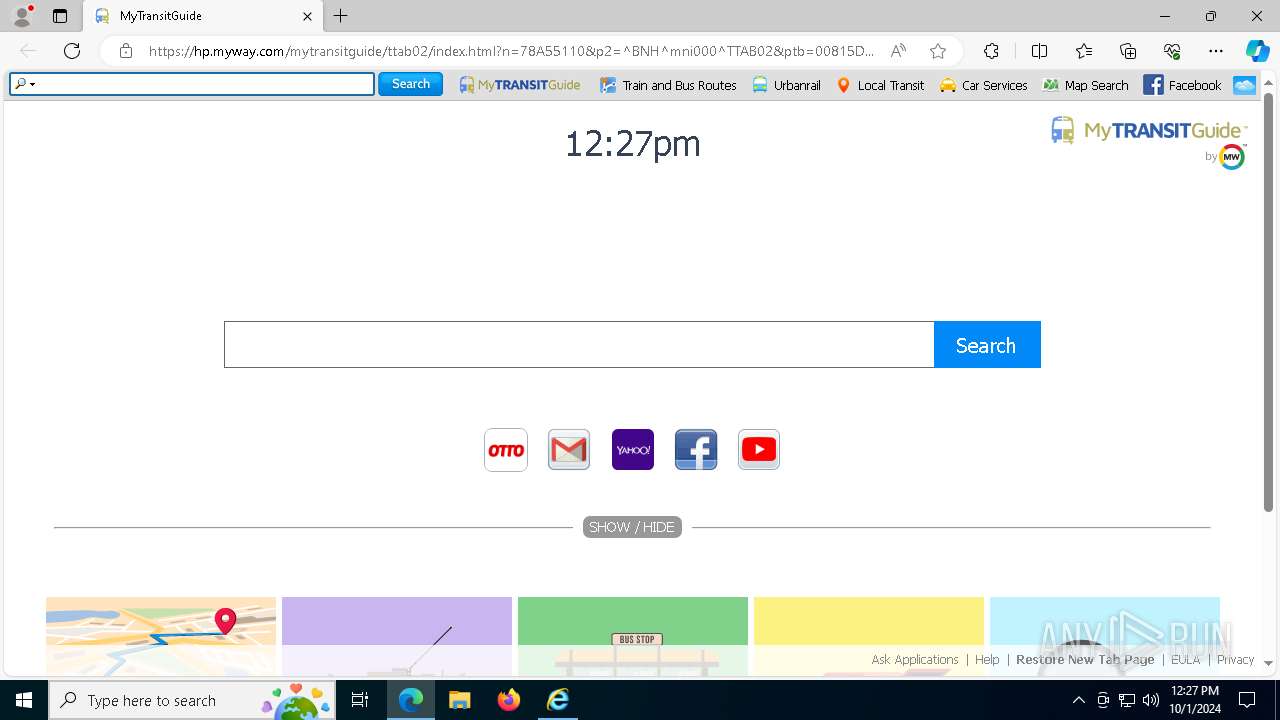Open the Settings and more menu
Image resolution: width=1280 pixels, height=720 pixels.
[1216, 51]
